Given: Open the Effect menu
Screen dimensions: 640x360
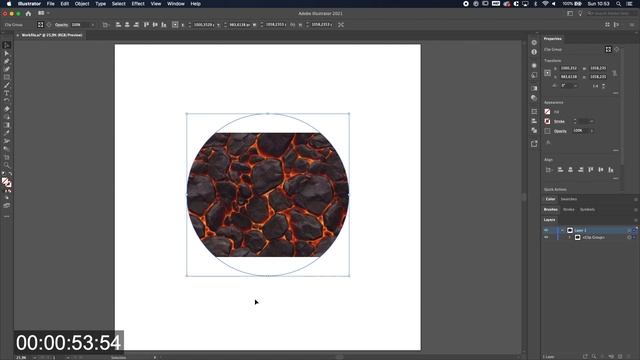Looking at the screenshot, I should pos(138,4).
